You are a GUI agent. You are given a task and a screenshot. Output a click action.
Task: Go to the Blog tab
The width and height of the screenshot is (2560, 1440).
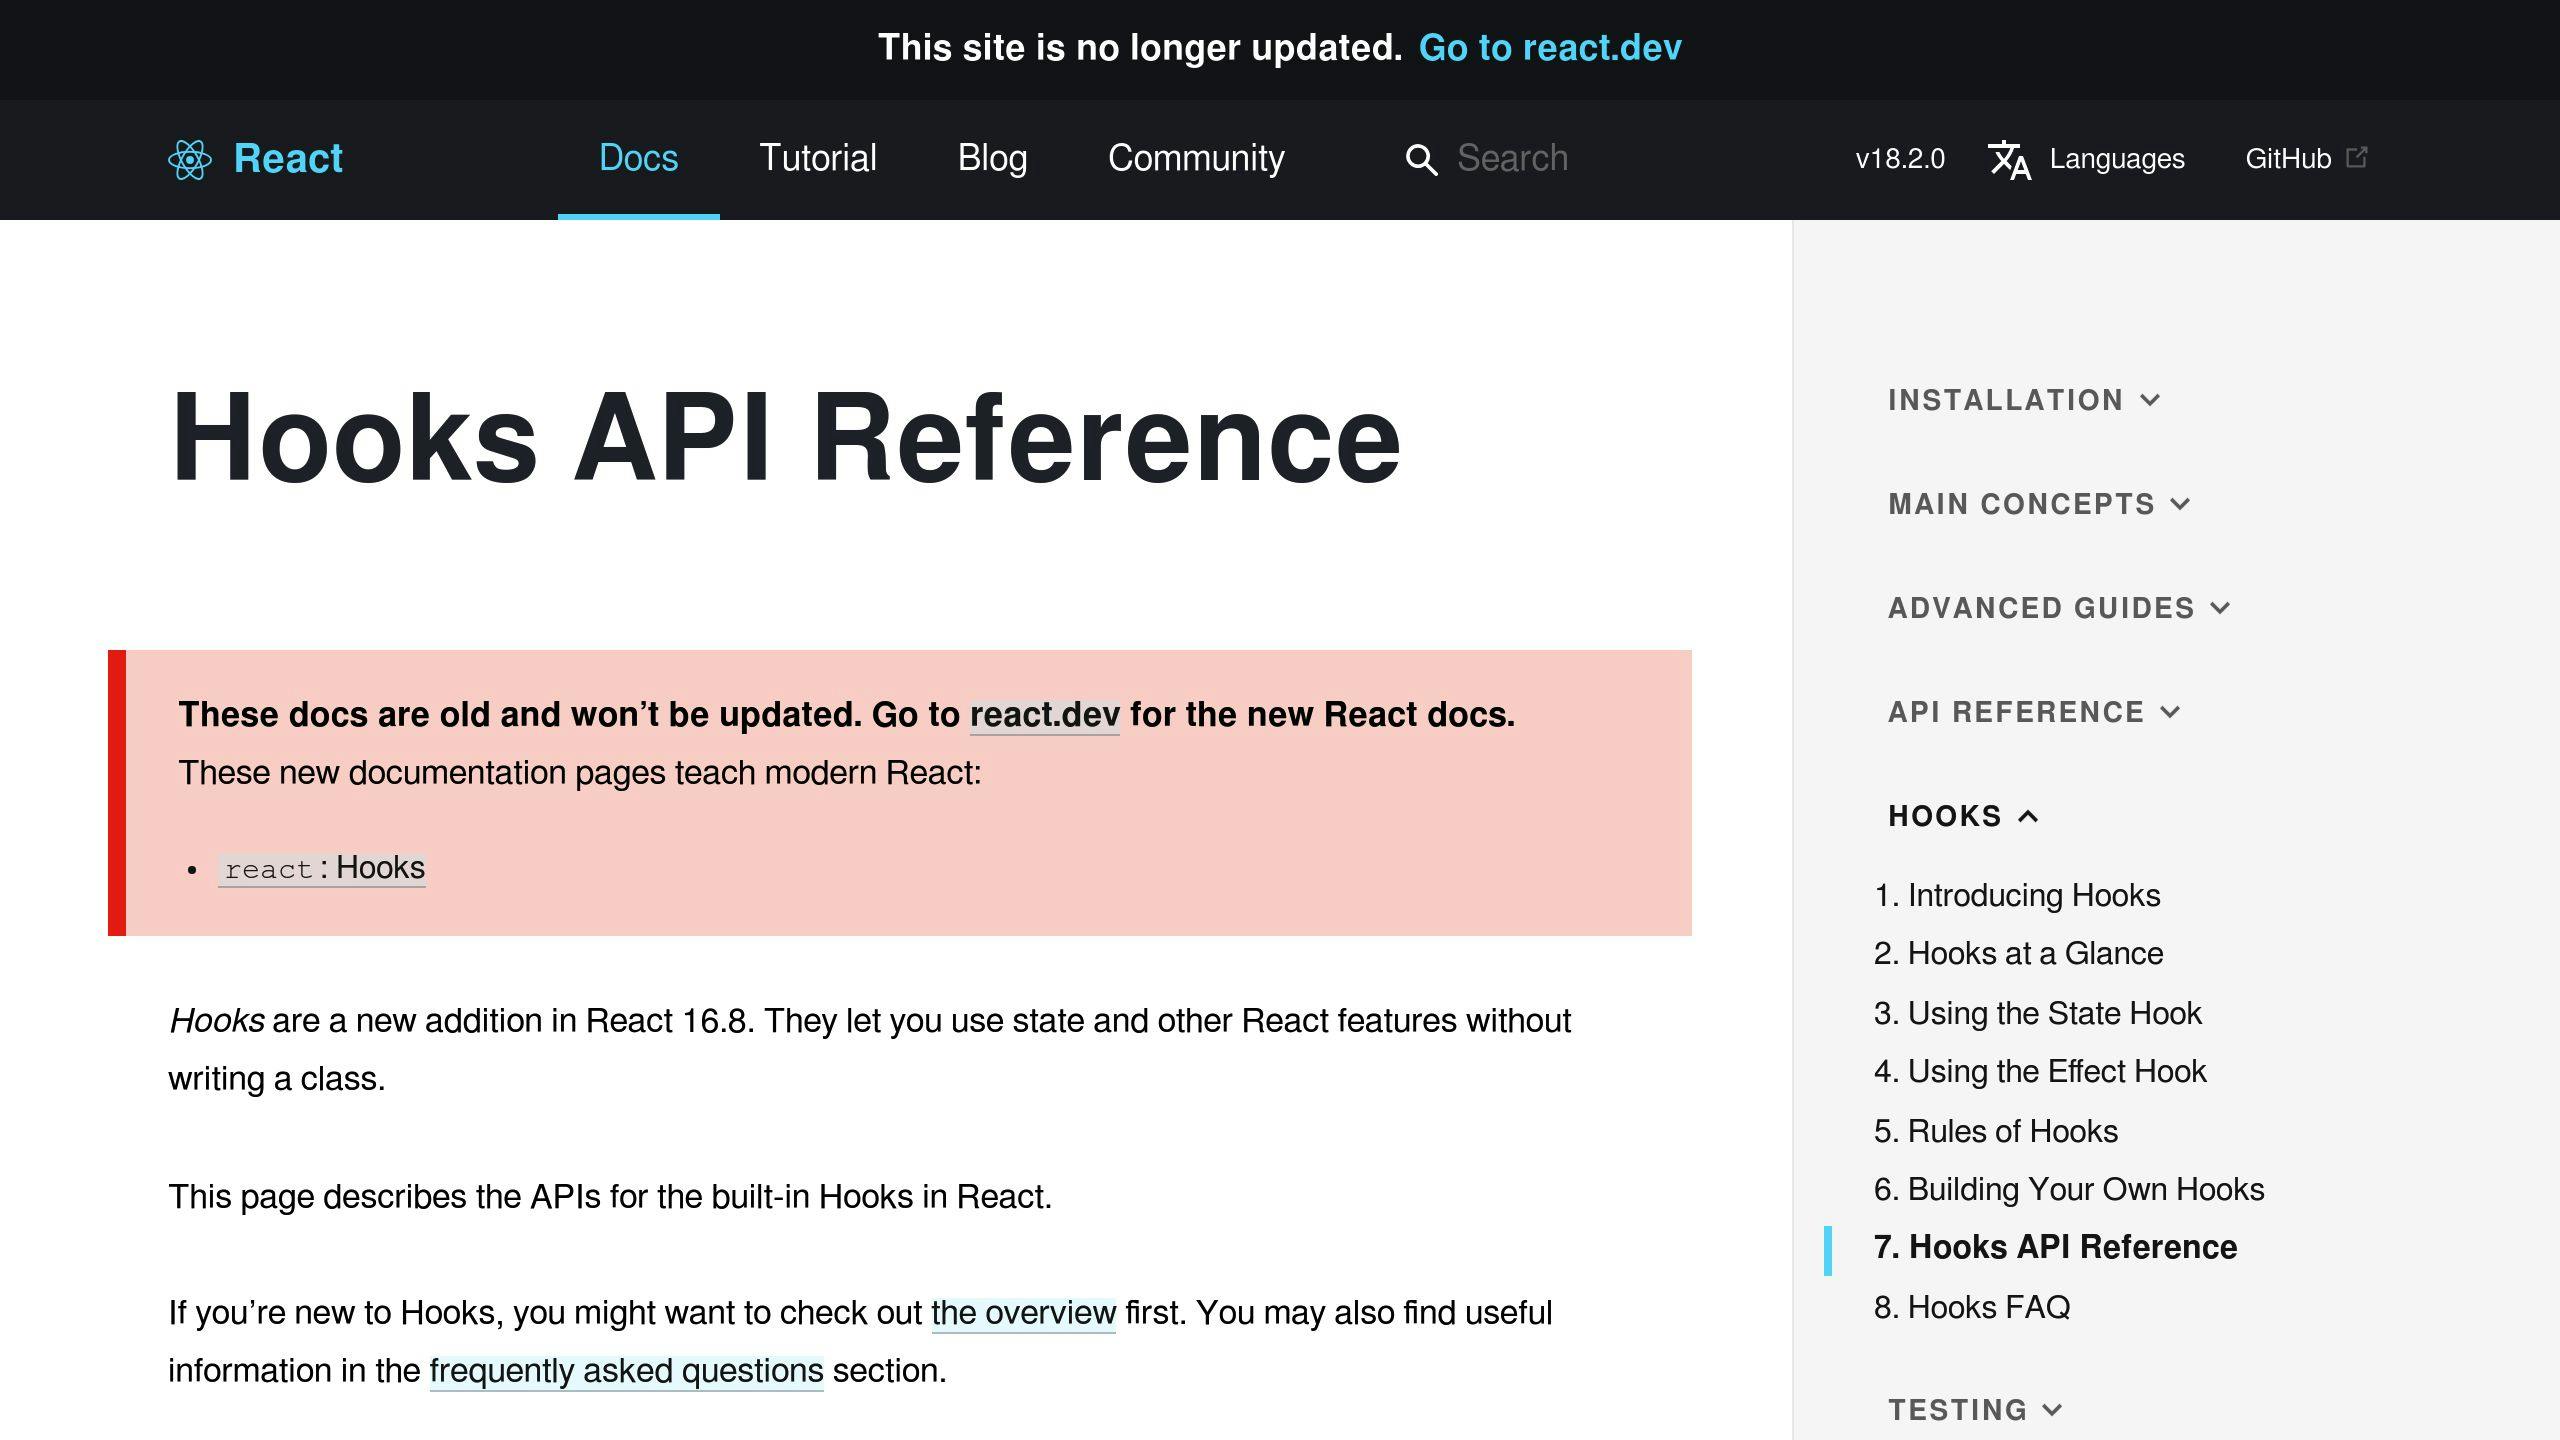coord(992,158)
